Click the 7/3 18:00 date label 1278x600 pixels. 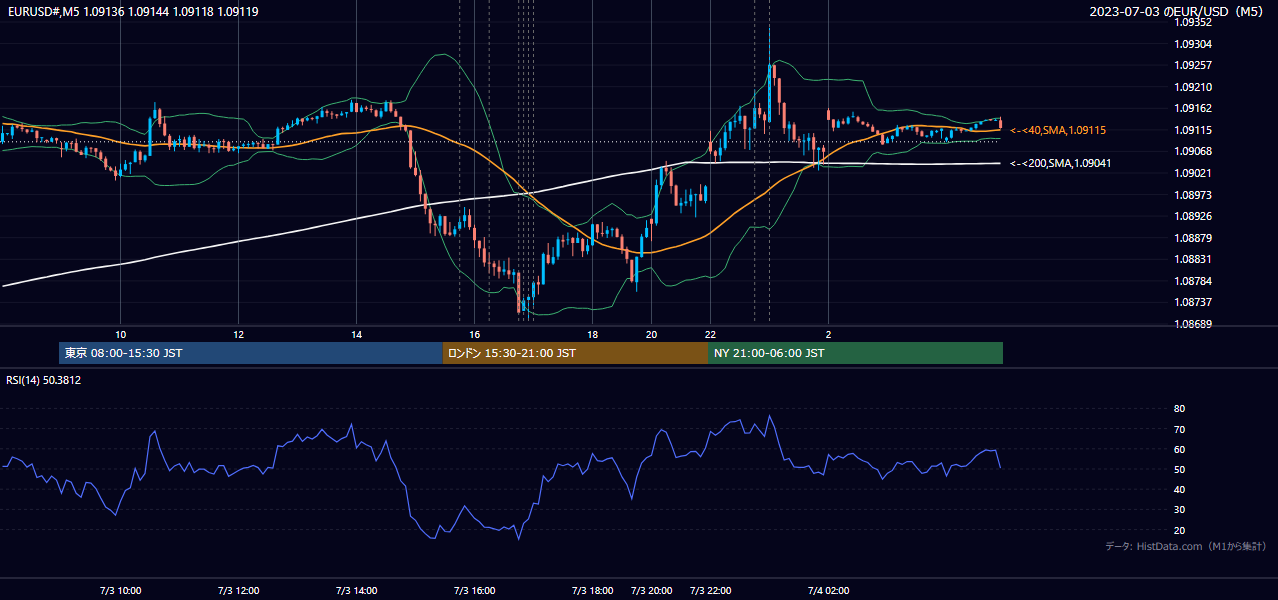pyautogui.click(x=593, y=591)
